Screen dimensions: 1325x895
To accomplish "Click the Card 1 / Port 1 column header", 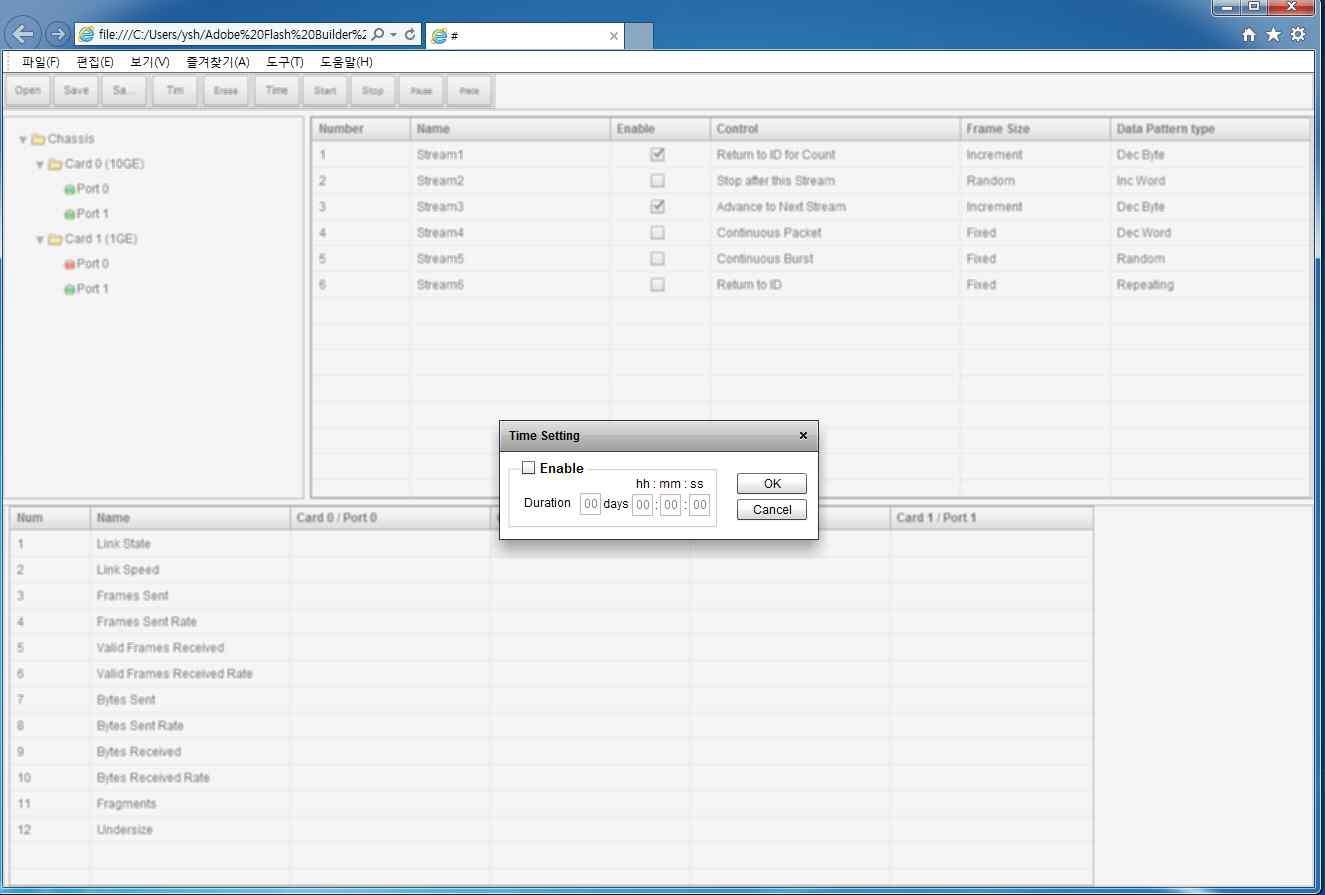I will [991, 518].
